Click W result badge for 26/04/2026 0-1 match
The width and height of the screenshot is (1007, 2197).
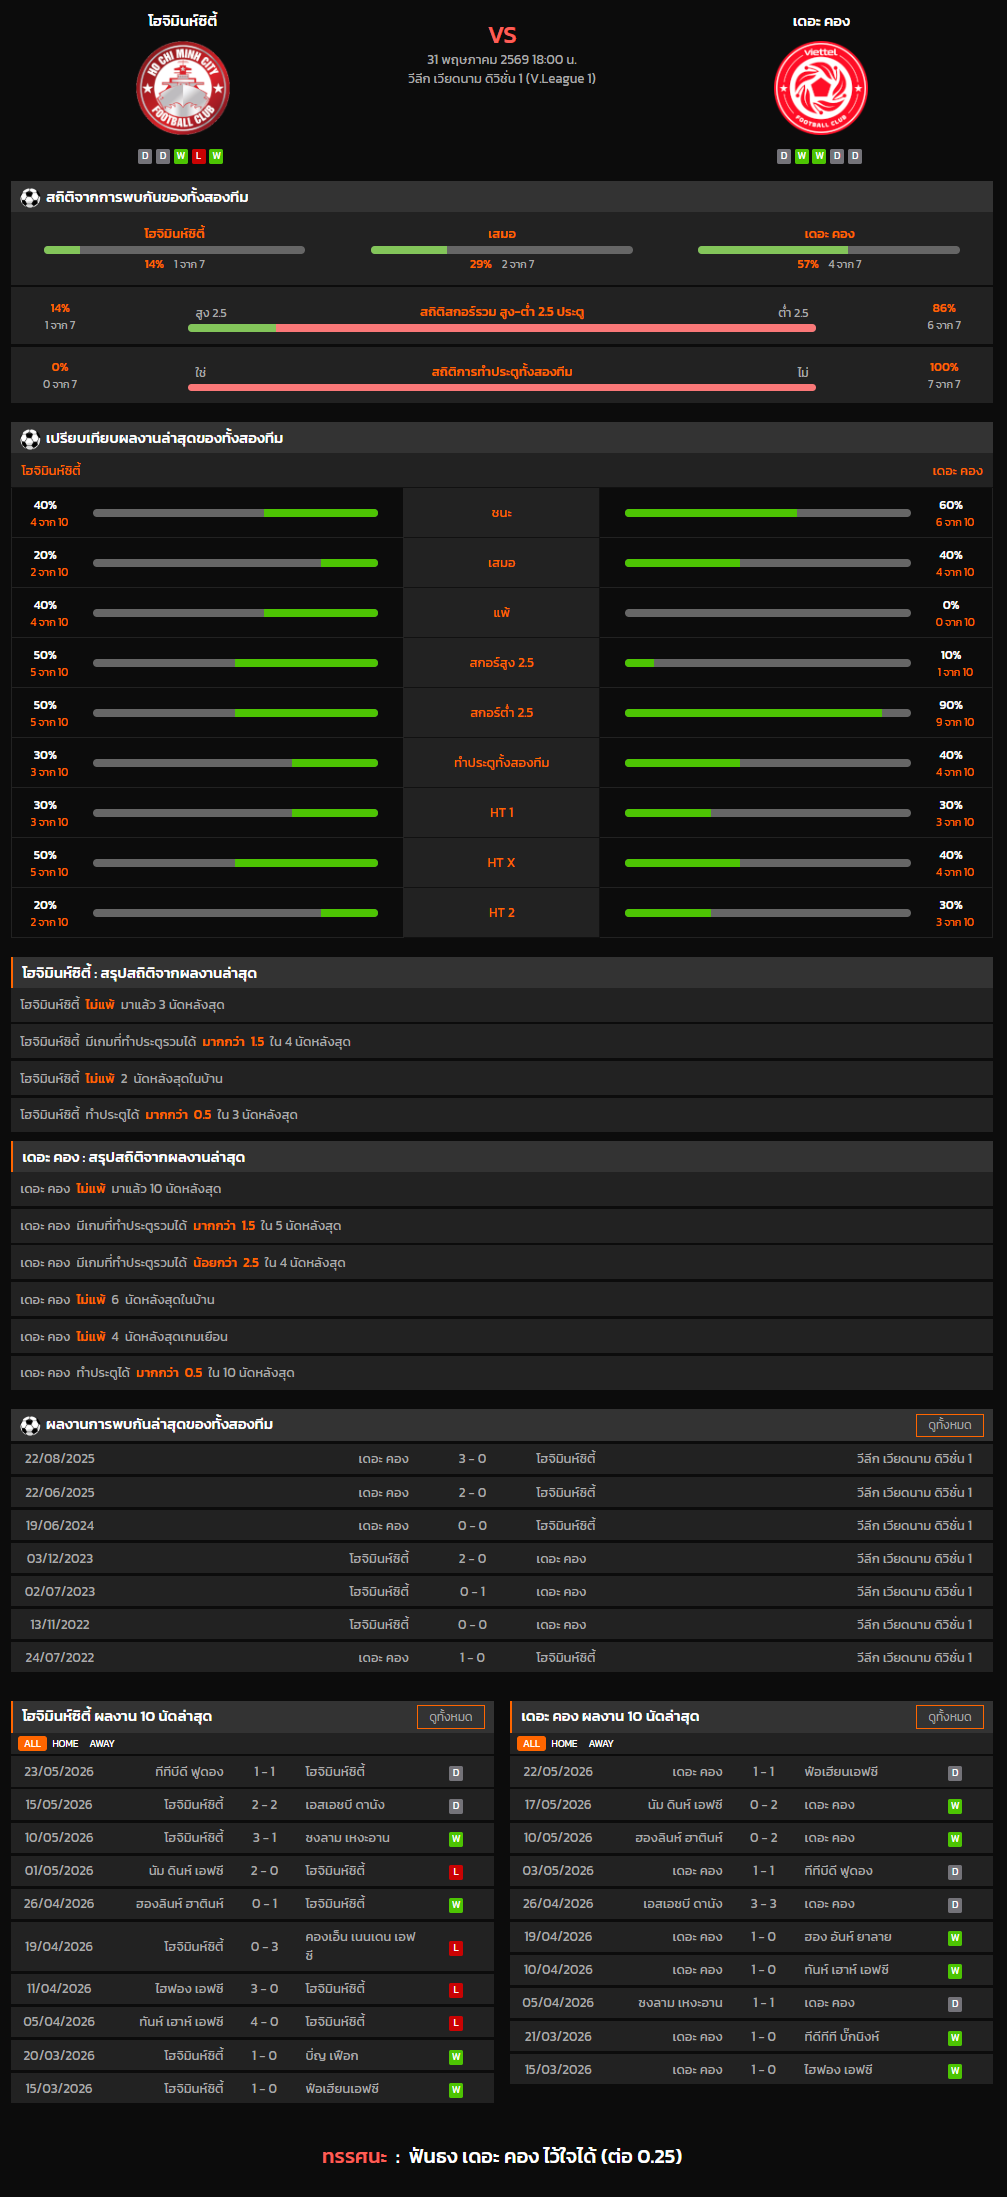point(456,1905)
